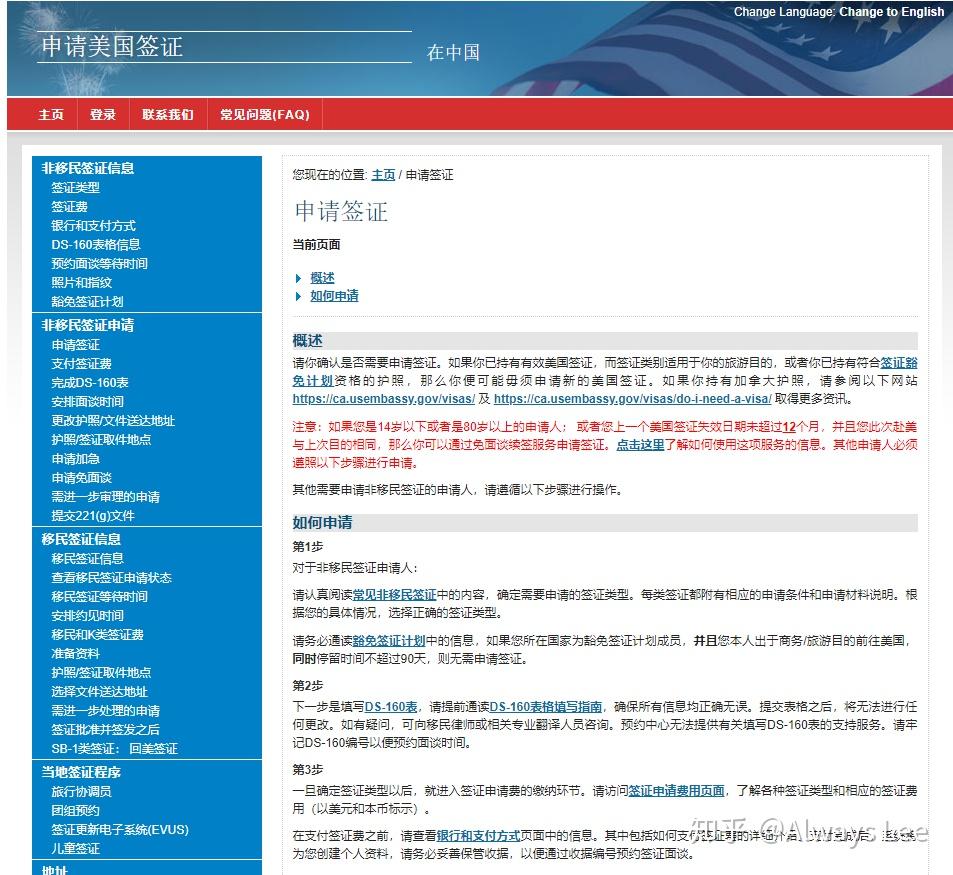
Task: Open sidebar item 需进一步审理的申请
Action: 106,496
